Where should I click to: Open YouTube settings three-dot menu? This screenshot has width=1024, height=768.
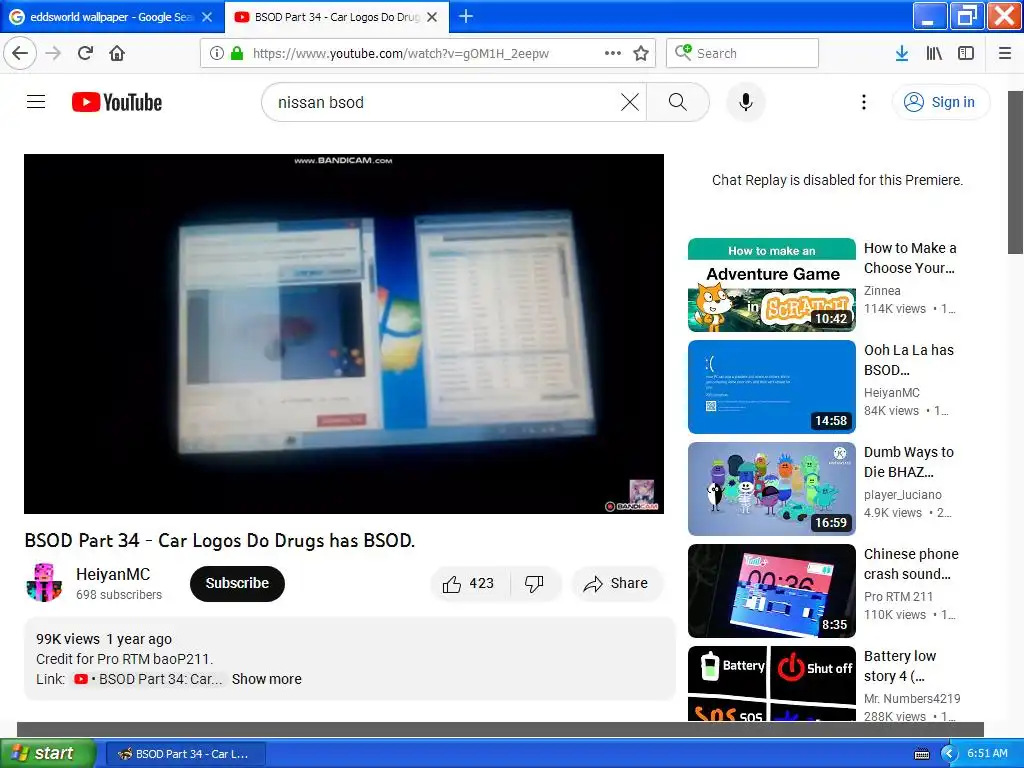[x=864, y=102]
